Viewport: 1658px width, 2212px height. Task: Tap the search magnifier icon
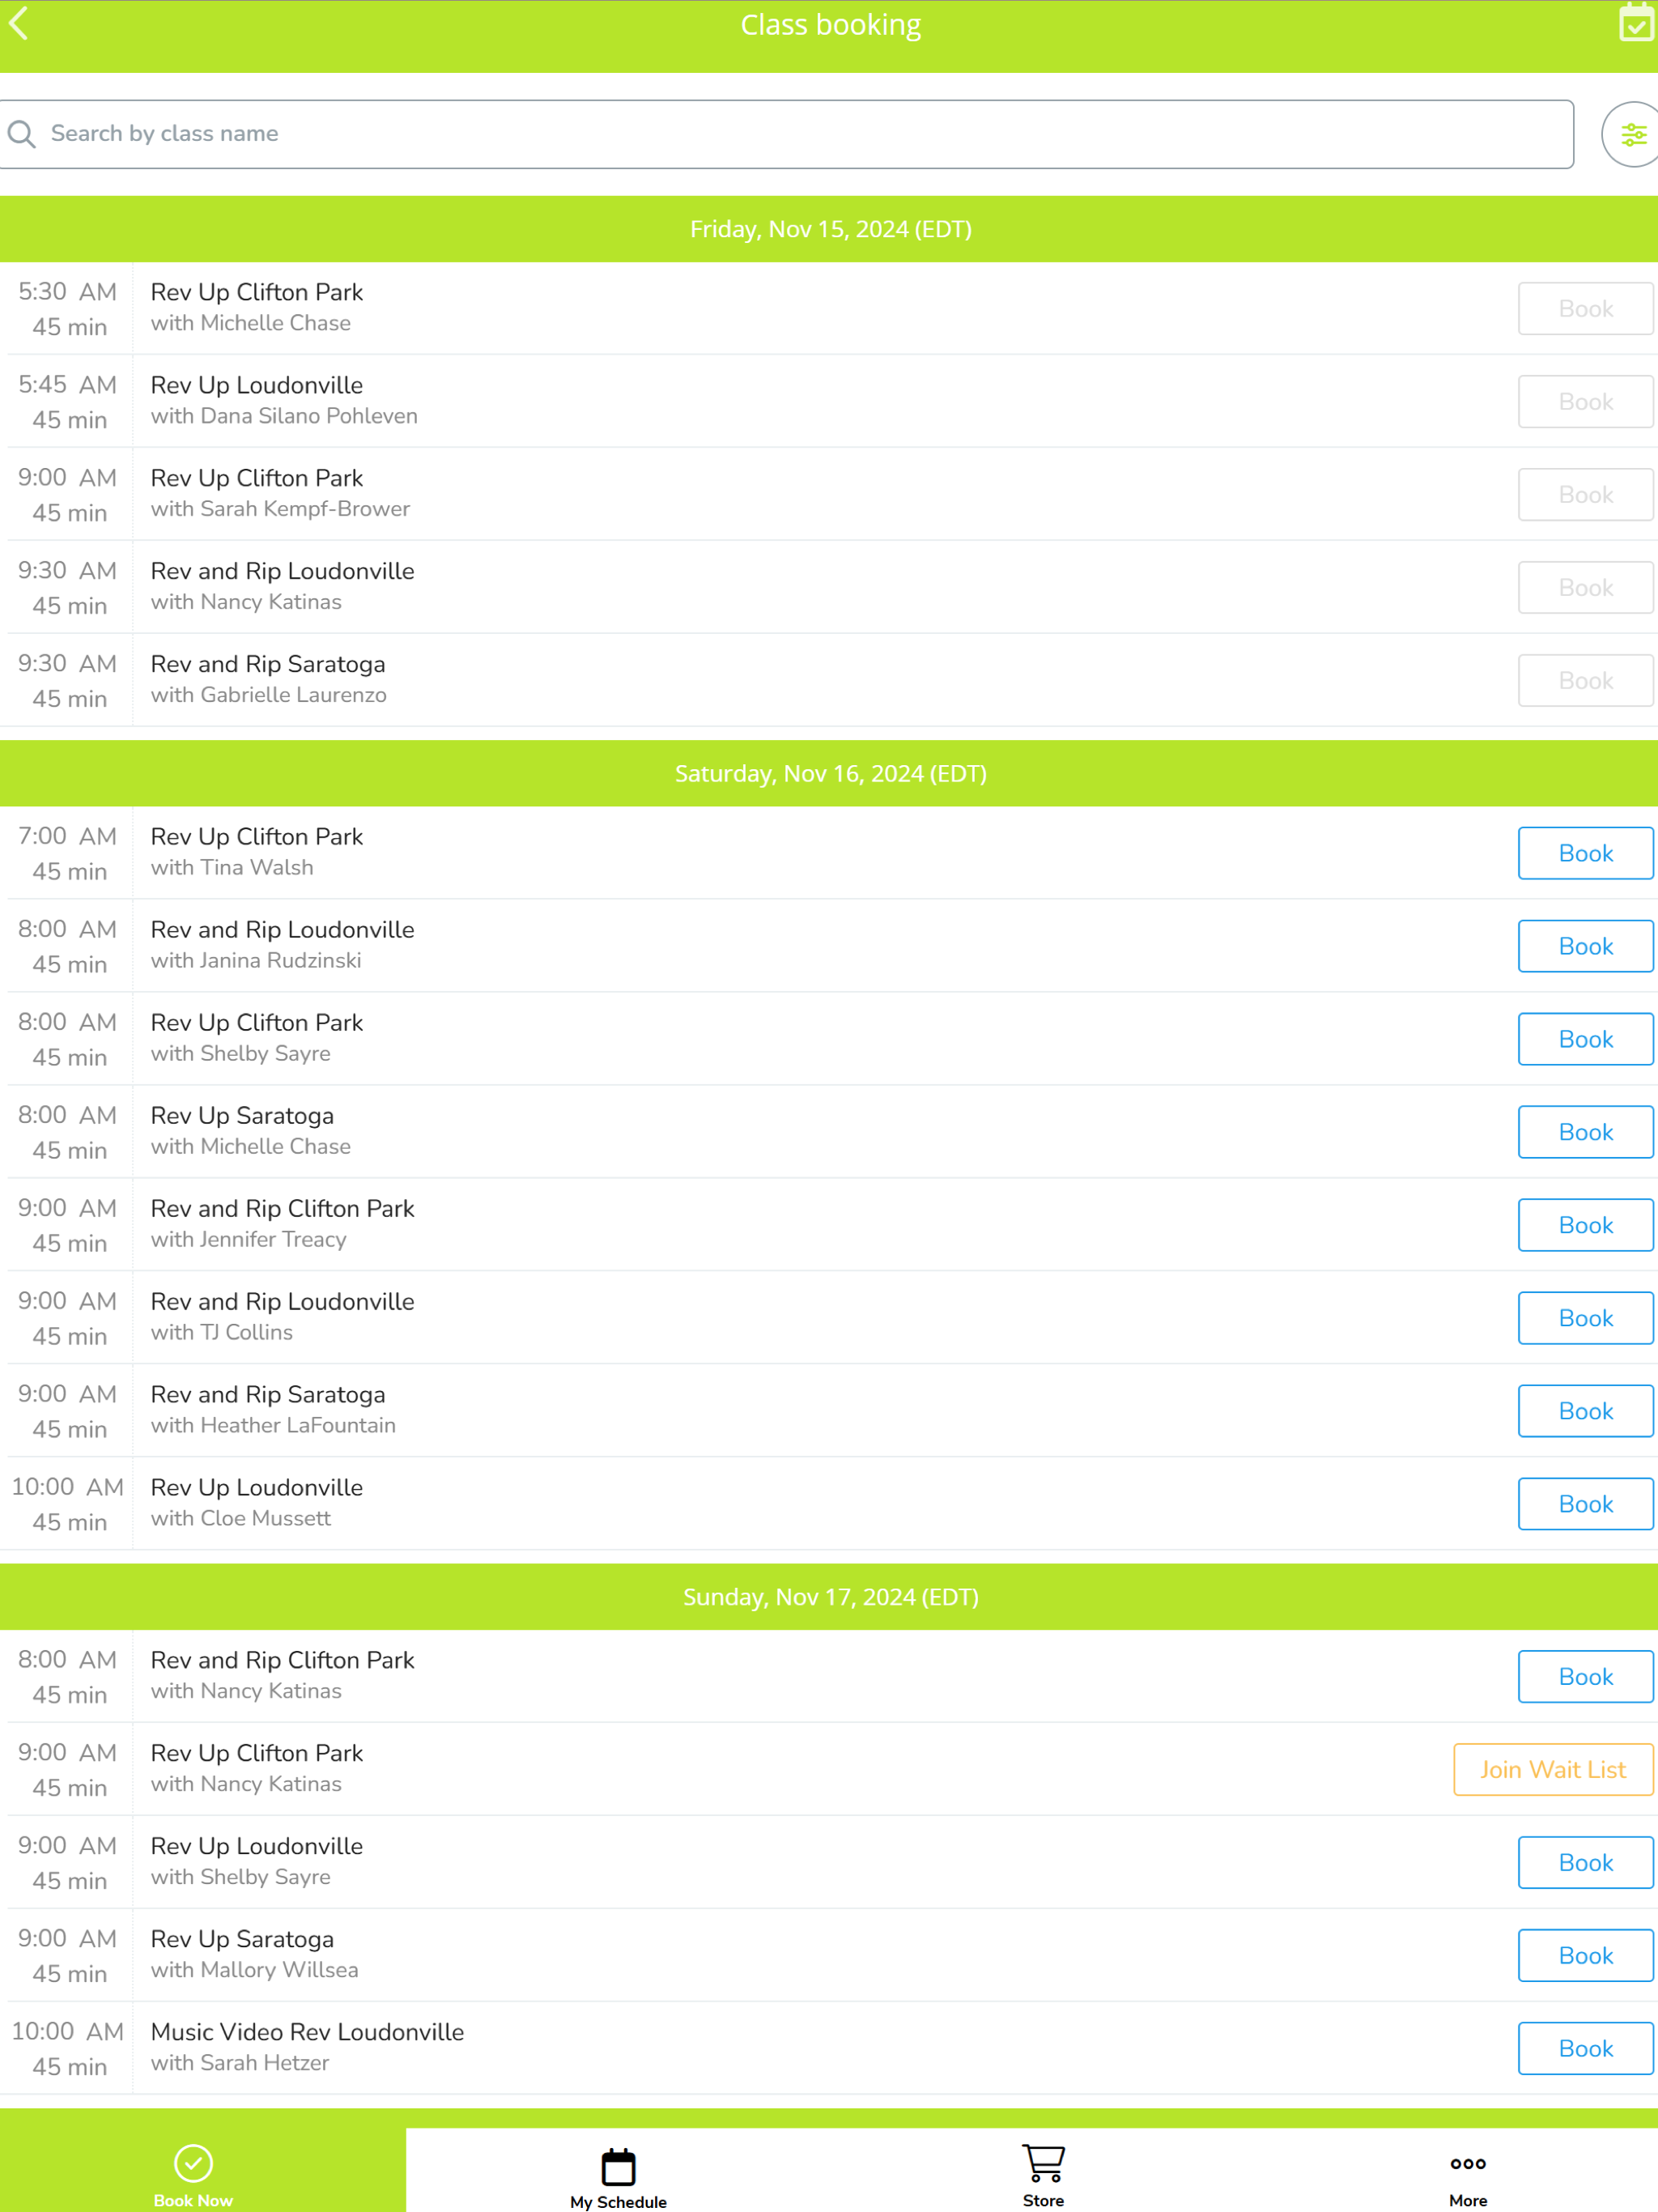[22, 134]
